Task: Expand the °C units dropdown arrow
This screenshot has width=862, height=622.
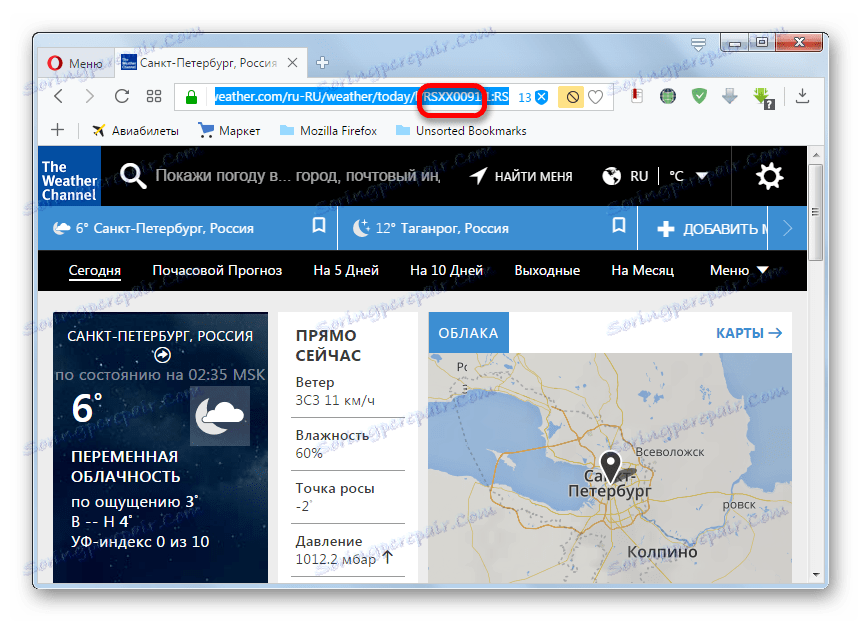Action: point(702,176)
